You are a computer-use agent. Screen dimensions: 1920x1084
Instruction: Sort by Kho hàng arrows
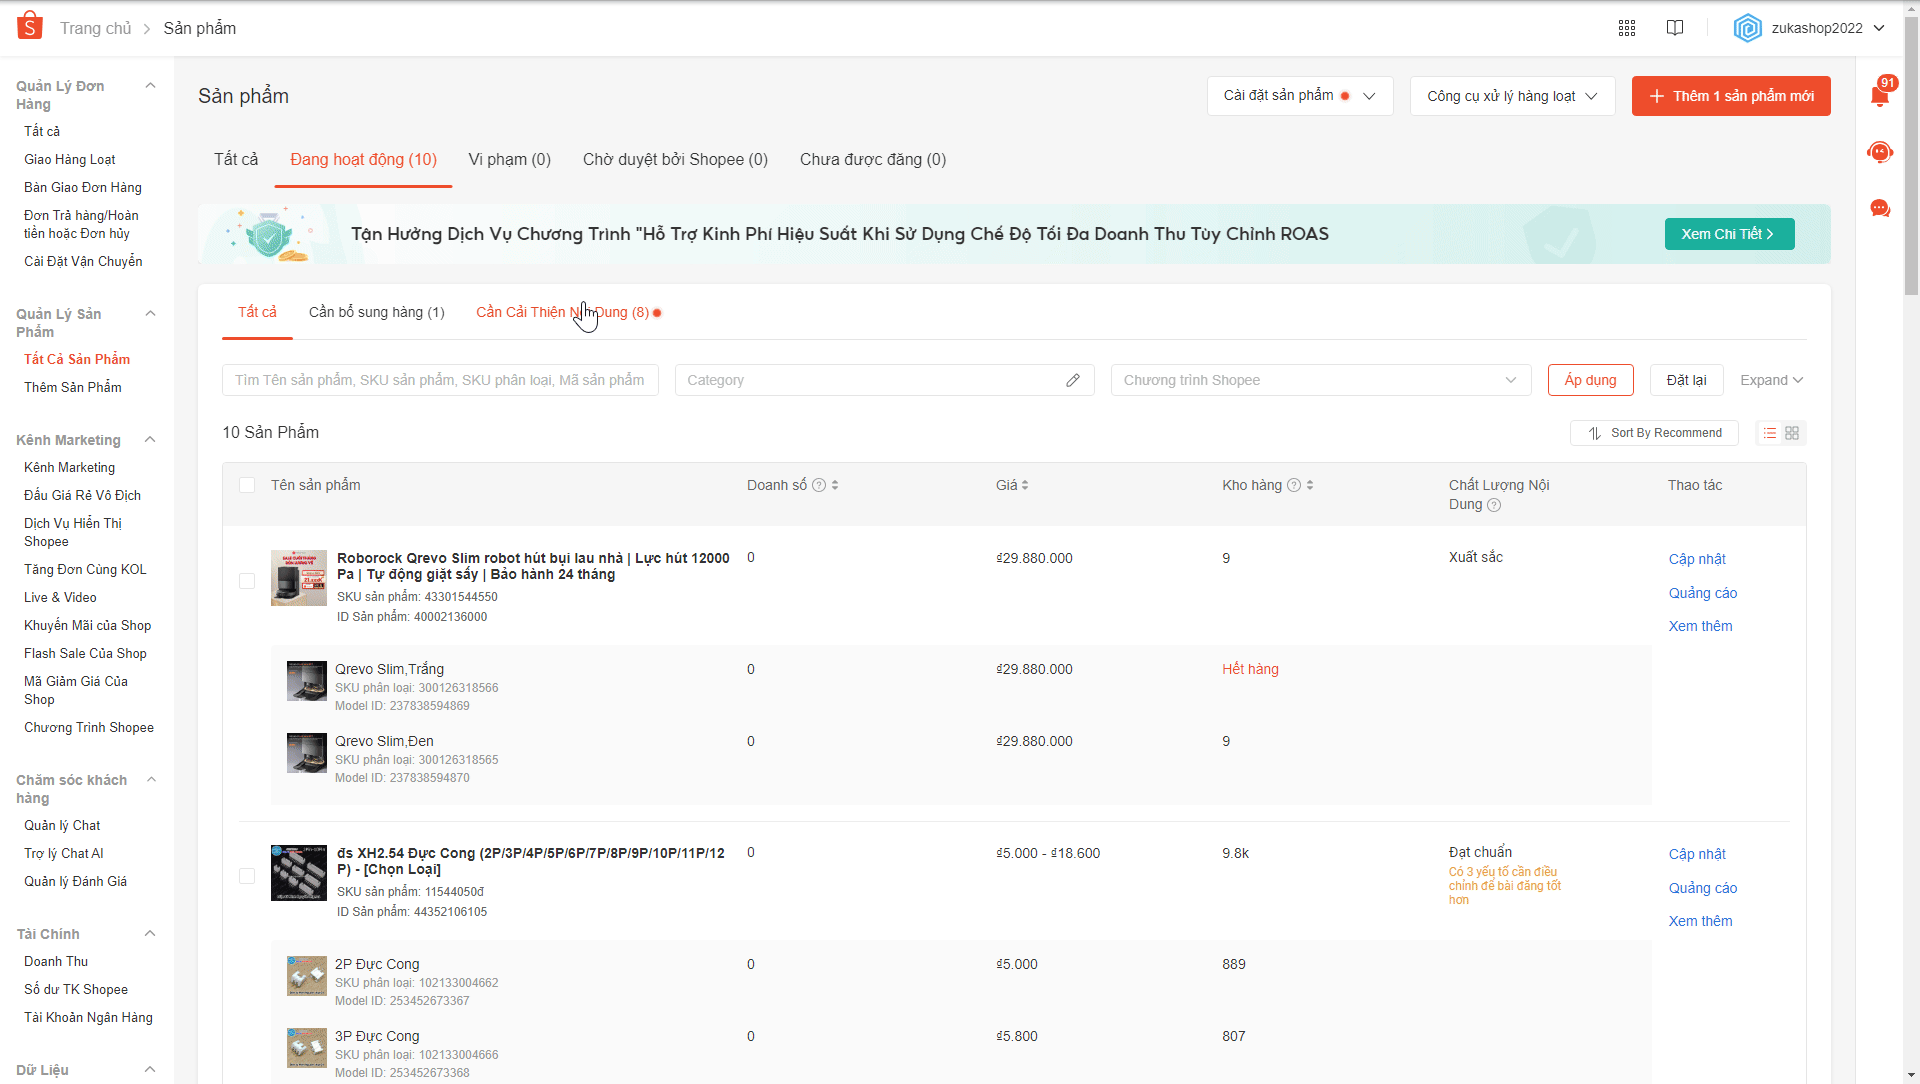1310,485
